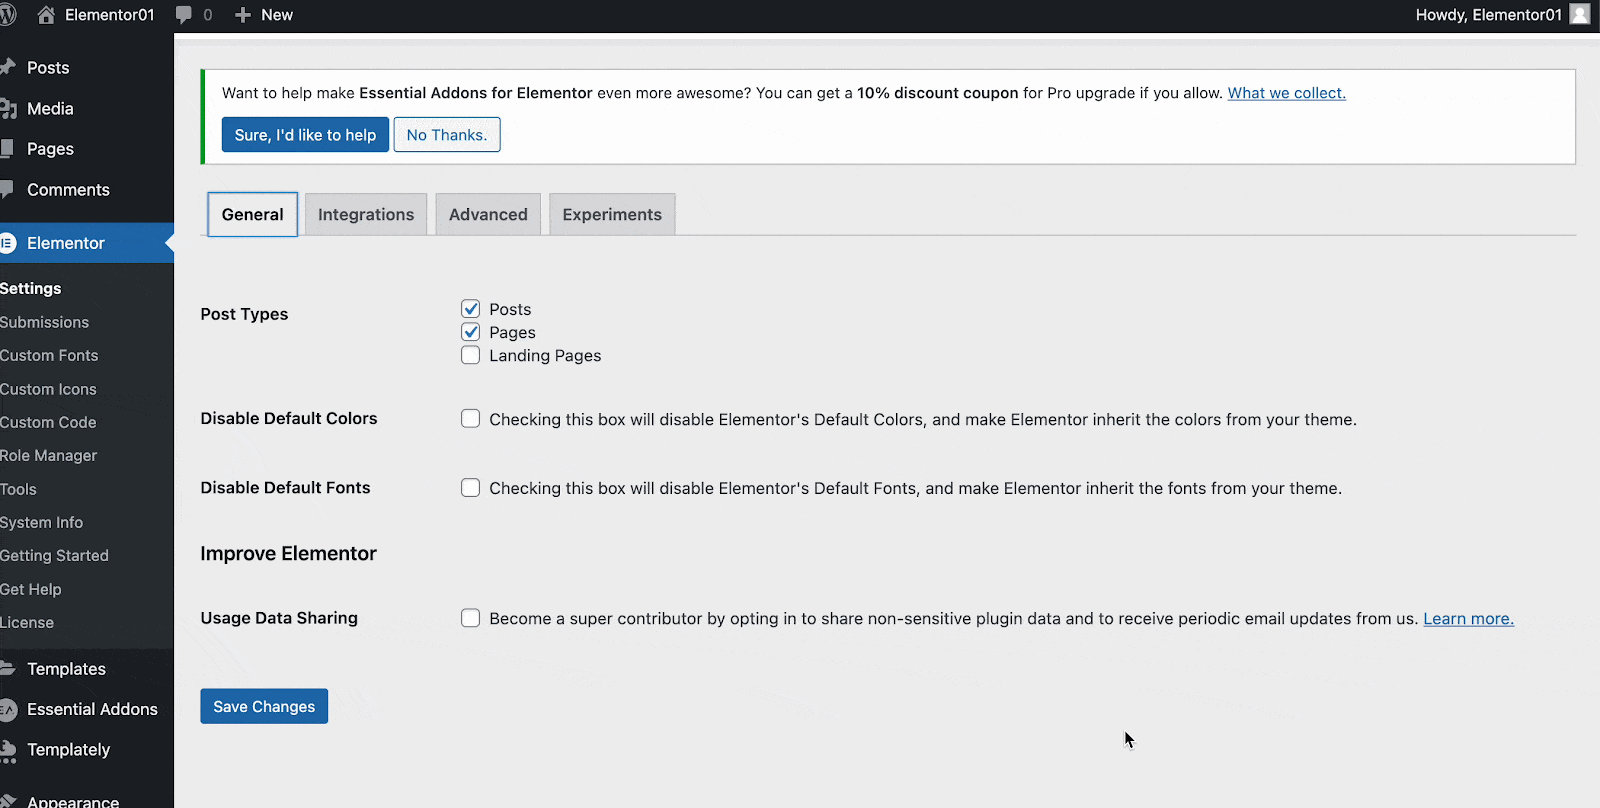Tick the Disable Default Fonts checkbox
This screenshot has width=1600, height=808.
[x=470, y=487]
